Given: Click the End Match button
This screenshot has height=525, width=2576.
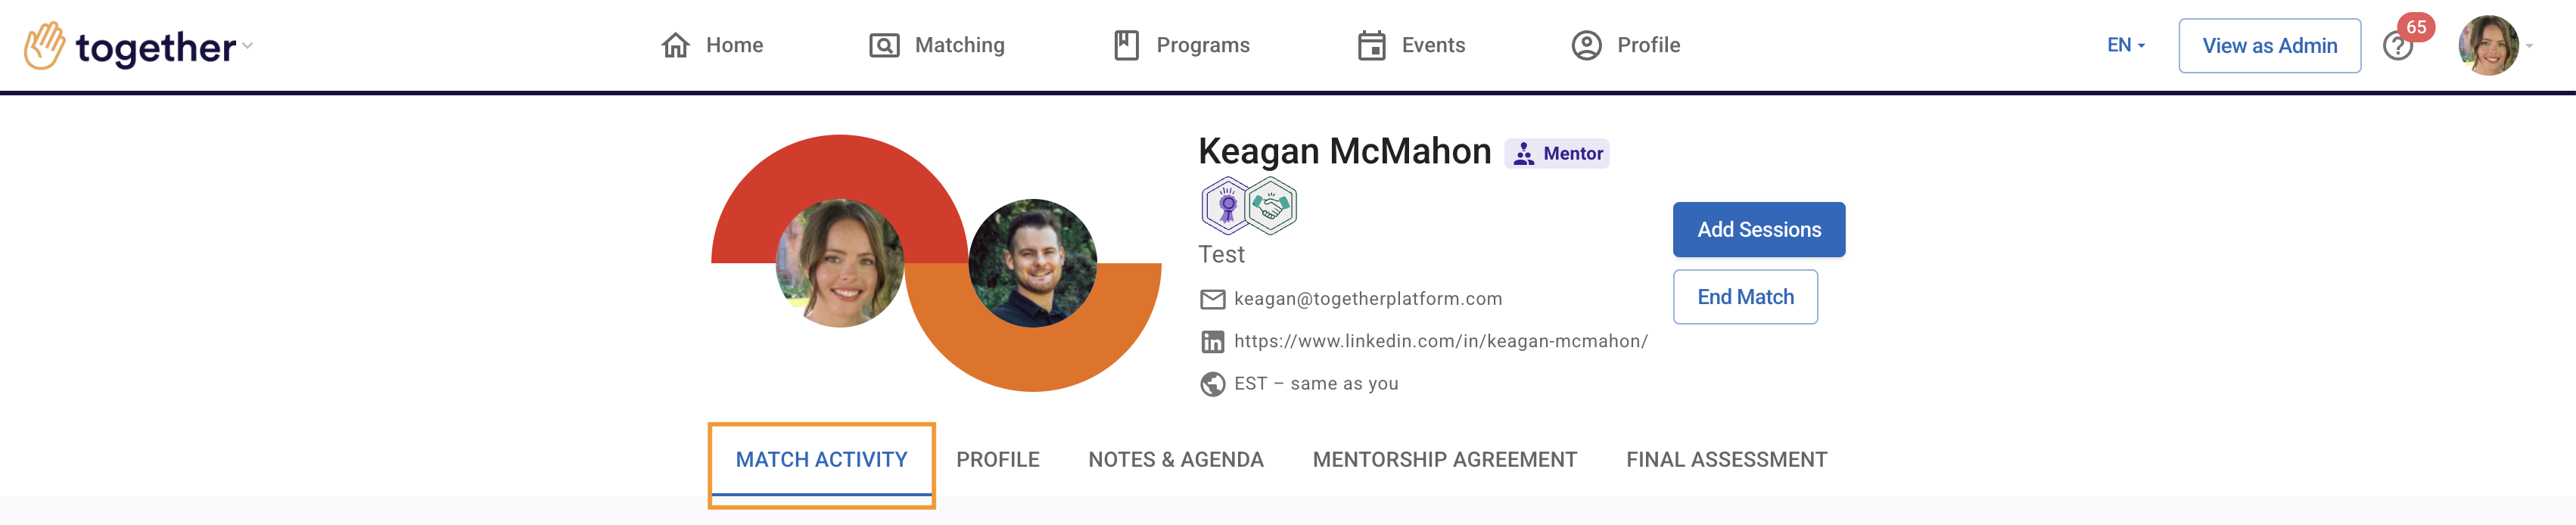Looking at the screenshot, I should tap(1744, 297).
